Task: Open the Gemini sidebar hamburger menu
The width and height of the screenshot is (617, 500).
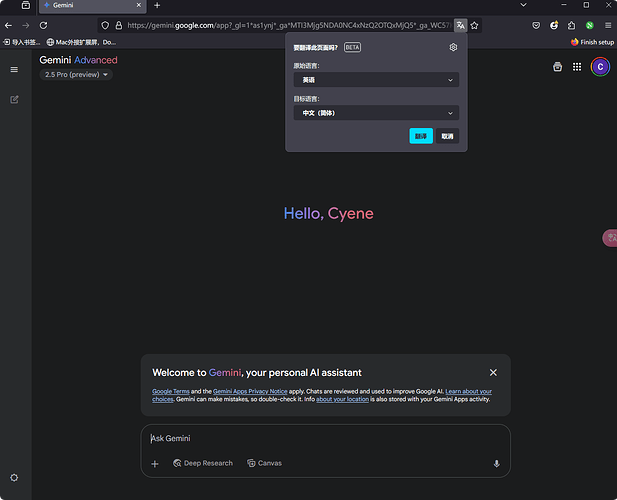Action: click(x=14, y=70)
